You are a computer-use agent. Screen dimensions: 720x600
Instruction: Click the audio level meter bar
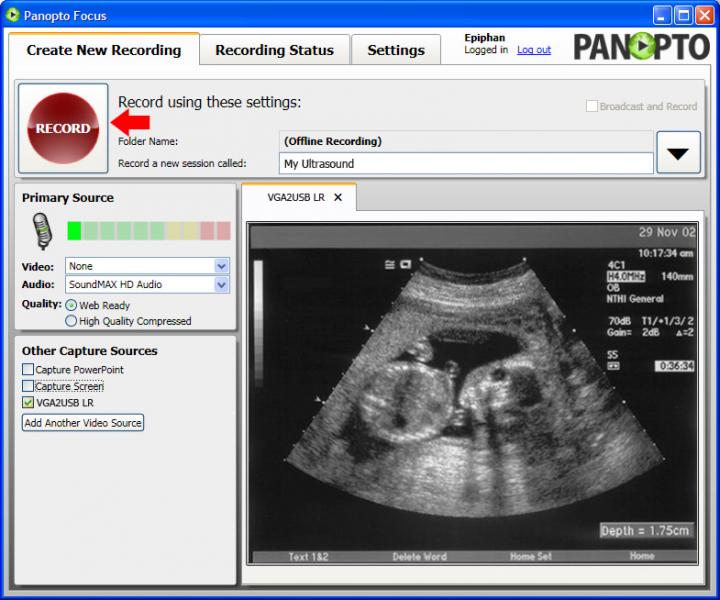(x=148, y=231)
